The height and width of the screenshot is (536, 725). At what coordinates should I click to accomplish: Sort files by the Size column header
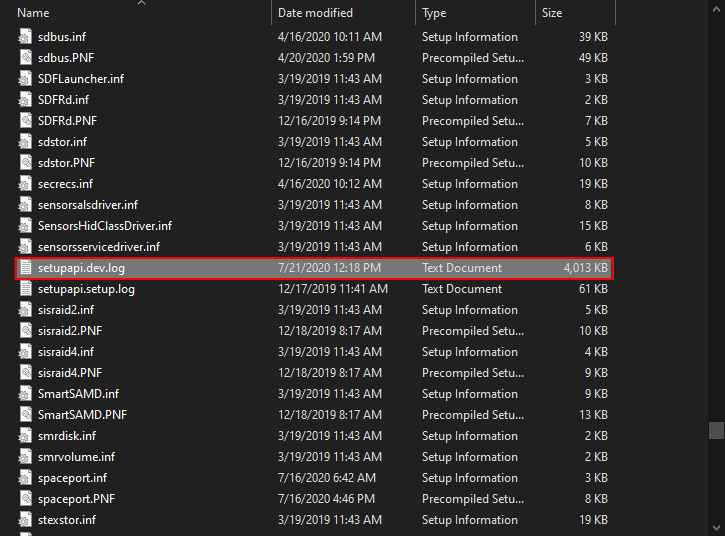[552, 13]
